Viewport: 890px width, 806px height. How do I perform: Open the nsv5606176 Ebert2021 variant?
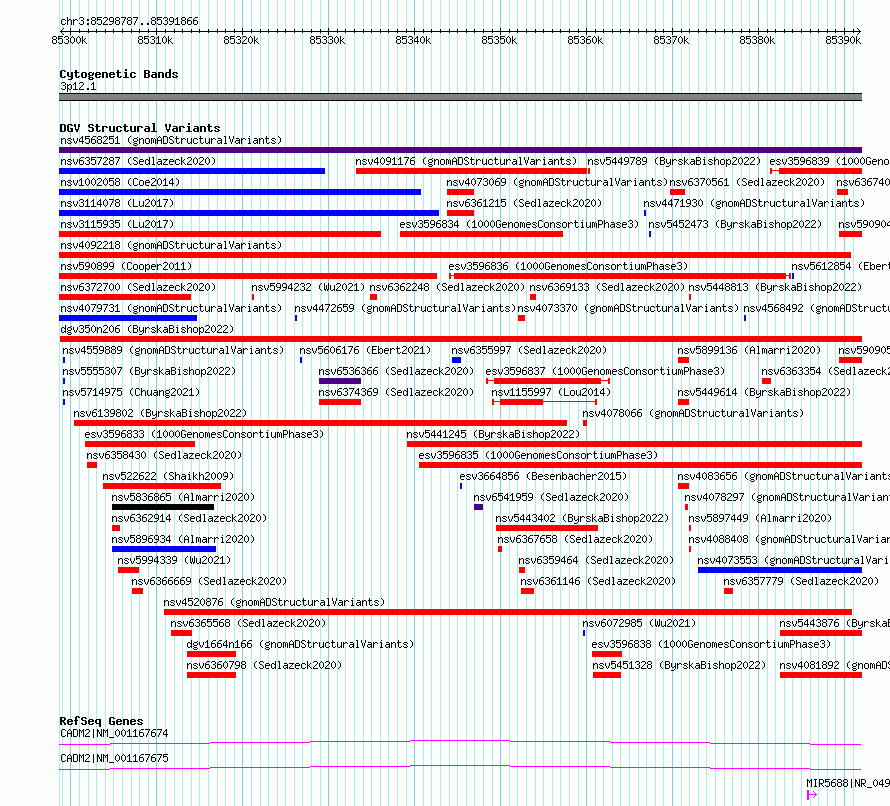coord(365,350)
